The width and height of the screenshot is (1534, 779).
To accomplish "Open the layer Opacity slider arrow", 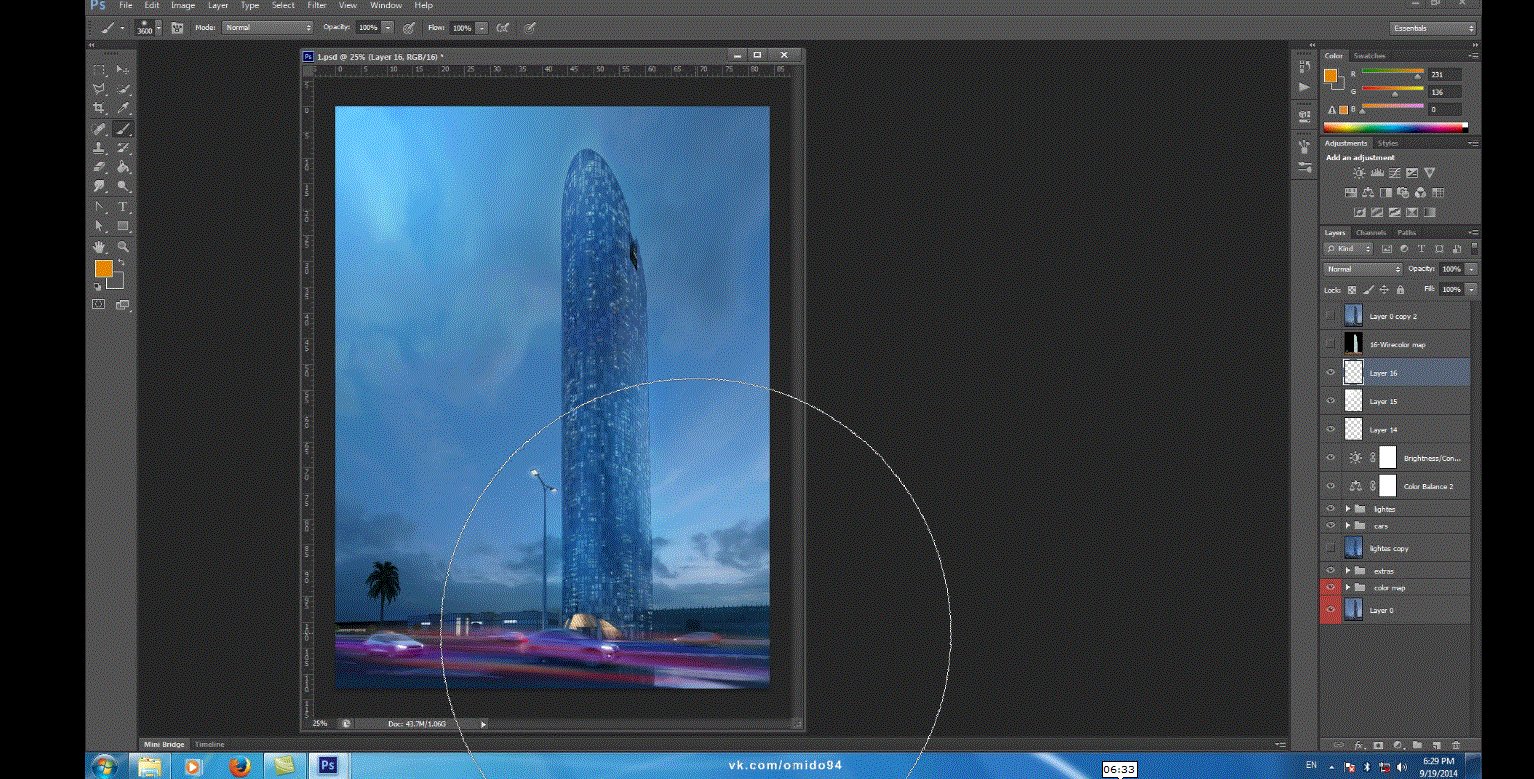I will tap(1471, 269).
